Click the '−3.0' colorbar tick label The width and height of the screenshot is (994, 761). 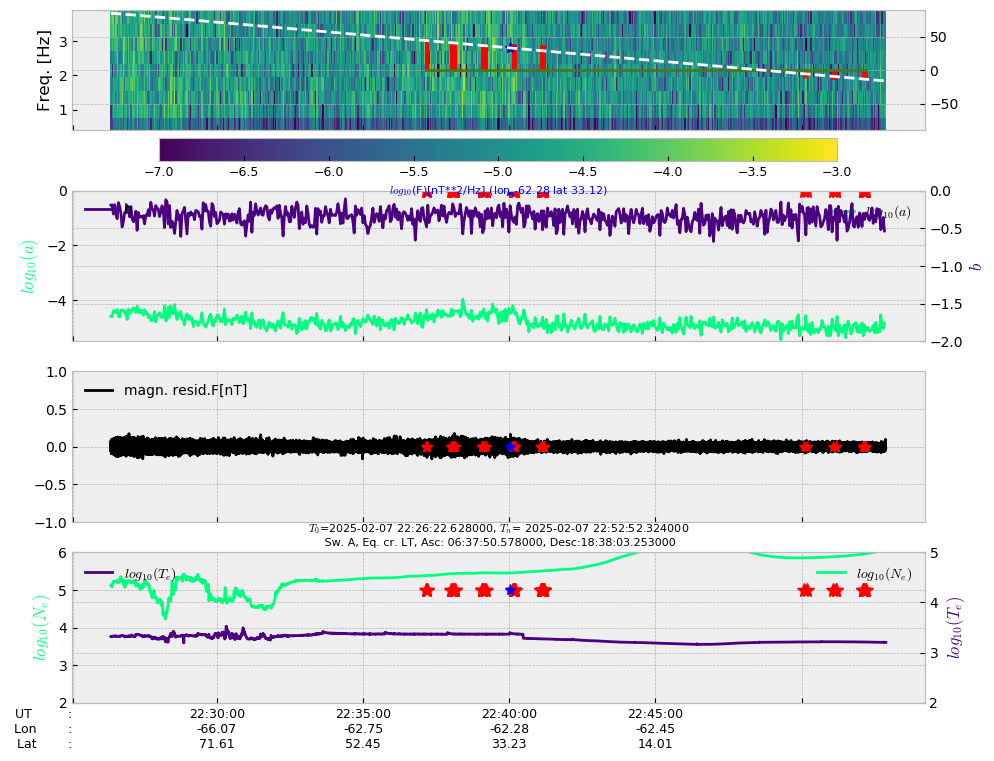click(x=837, y=172)
